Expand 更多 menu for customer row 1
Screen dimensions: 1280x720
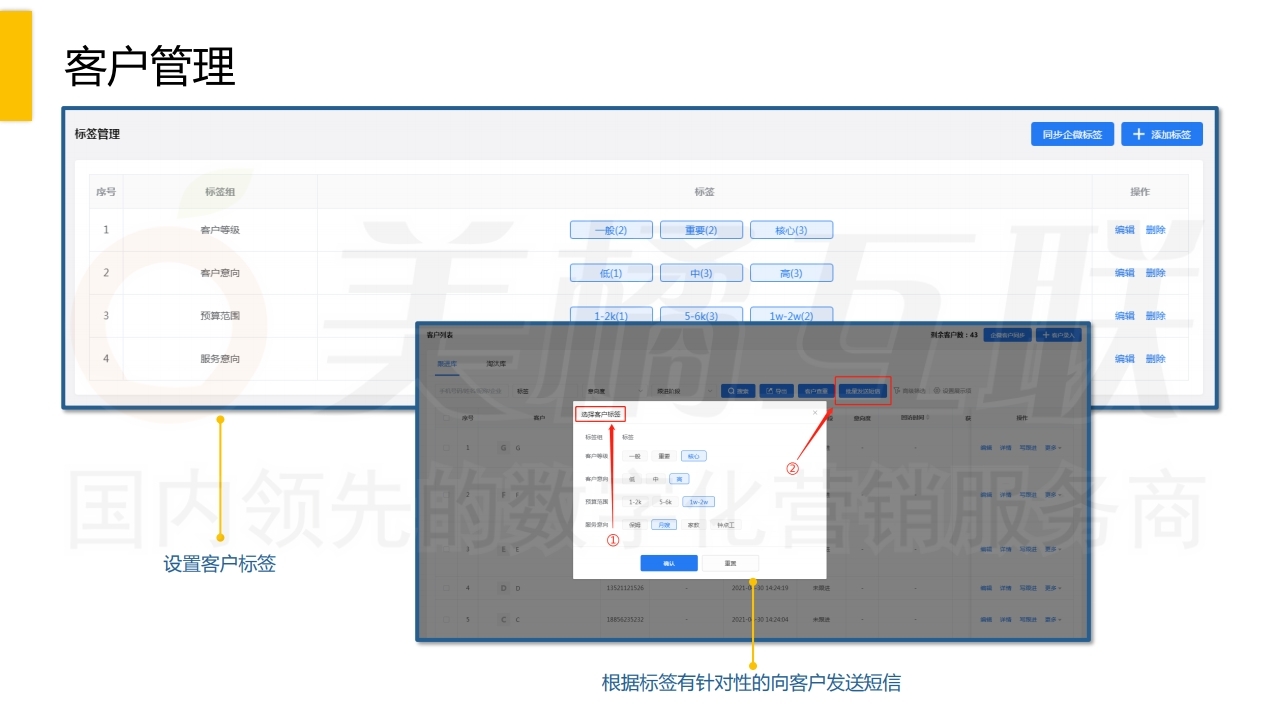tap(1053, 448)
